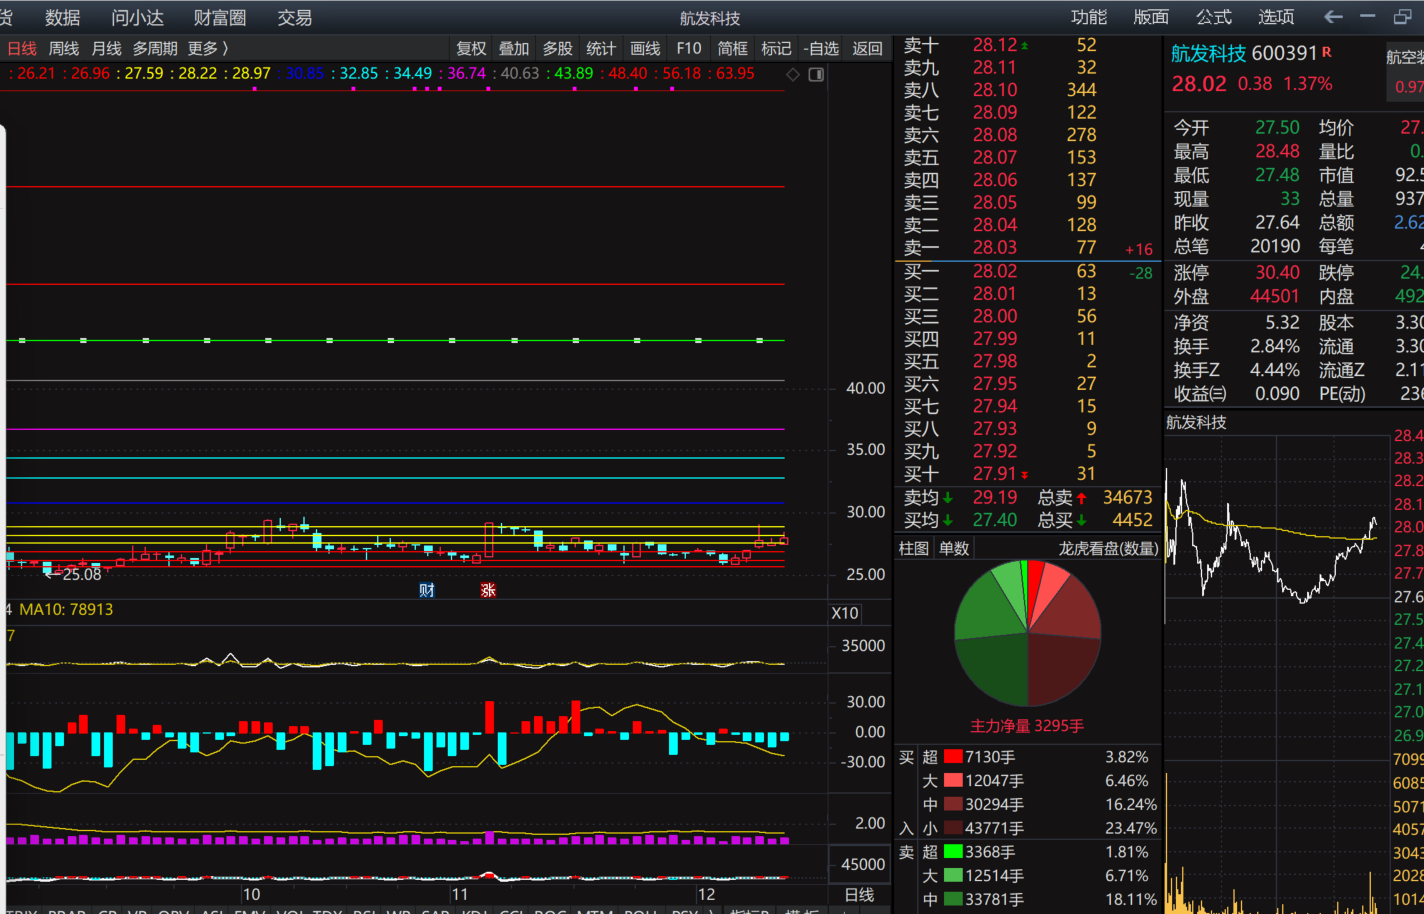1424x914 pixels.
Task: Click the diamond icon above the chart
Action: pyautogui.click(x=793, y=74)
